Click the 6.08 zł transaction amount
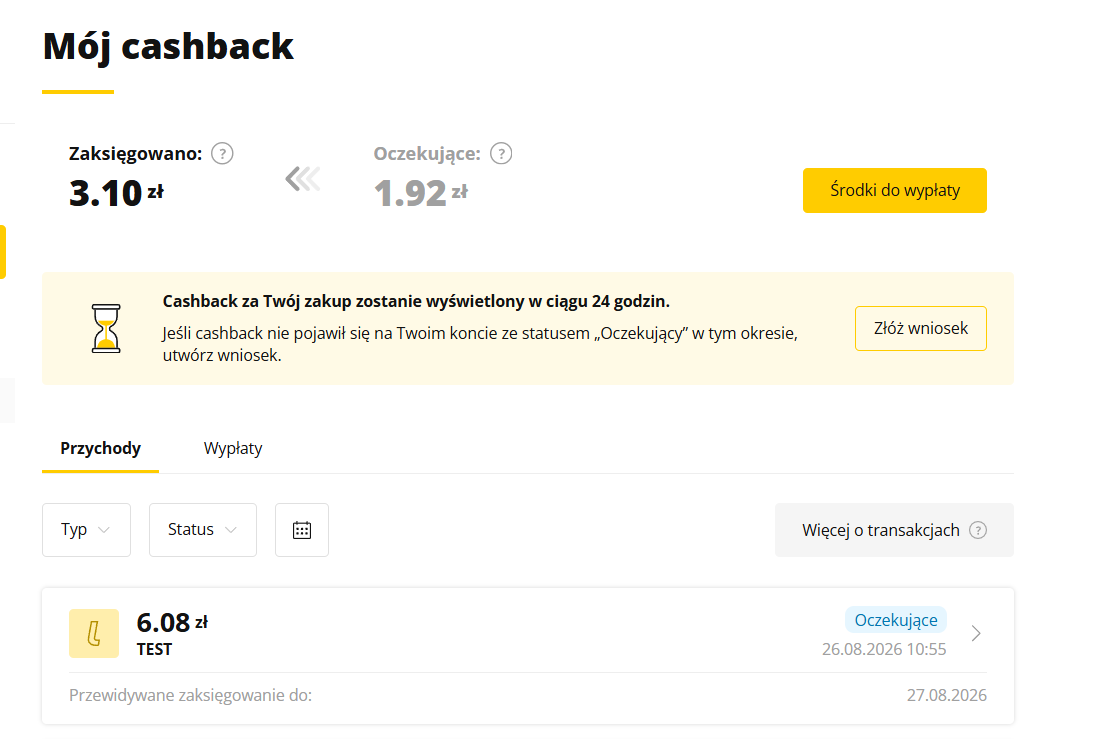Image resolution: width=1115 pixels, height=739 pixels. 172,622
